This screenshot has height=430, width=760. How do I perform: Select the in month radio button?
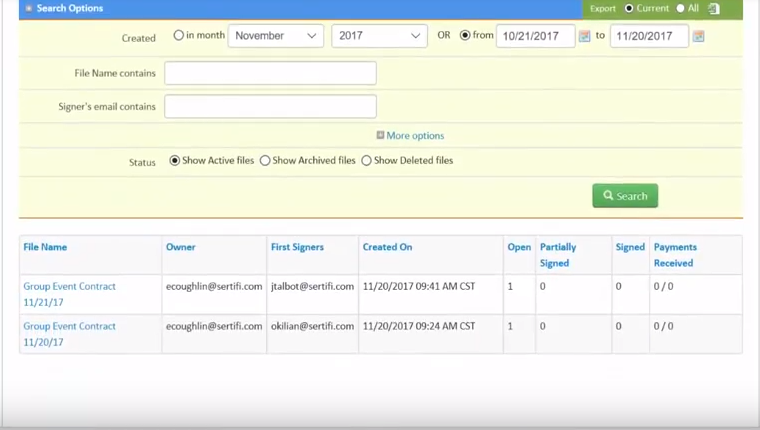(x=178, y=35)
